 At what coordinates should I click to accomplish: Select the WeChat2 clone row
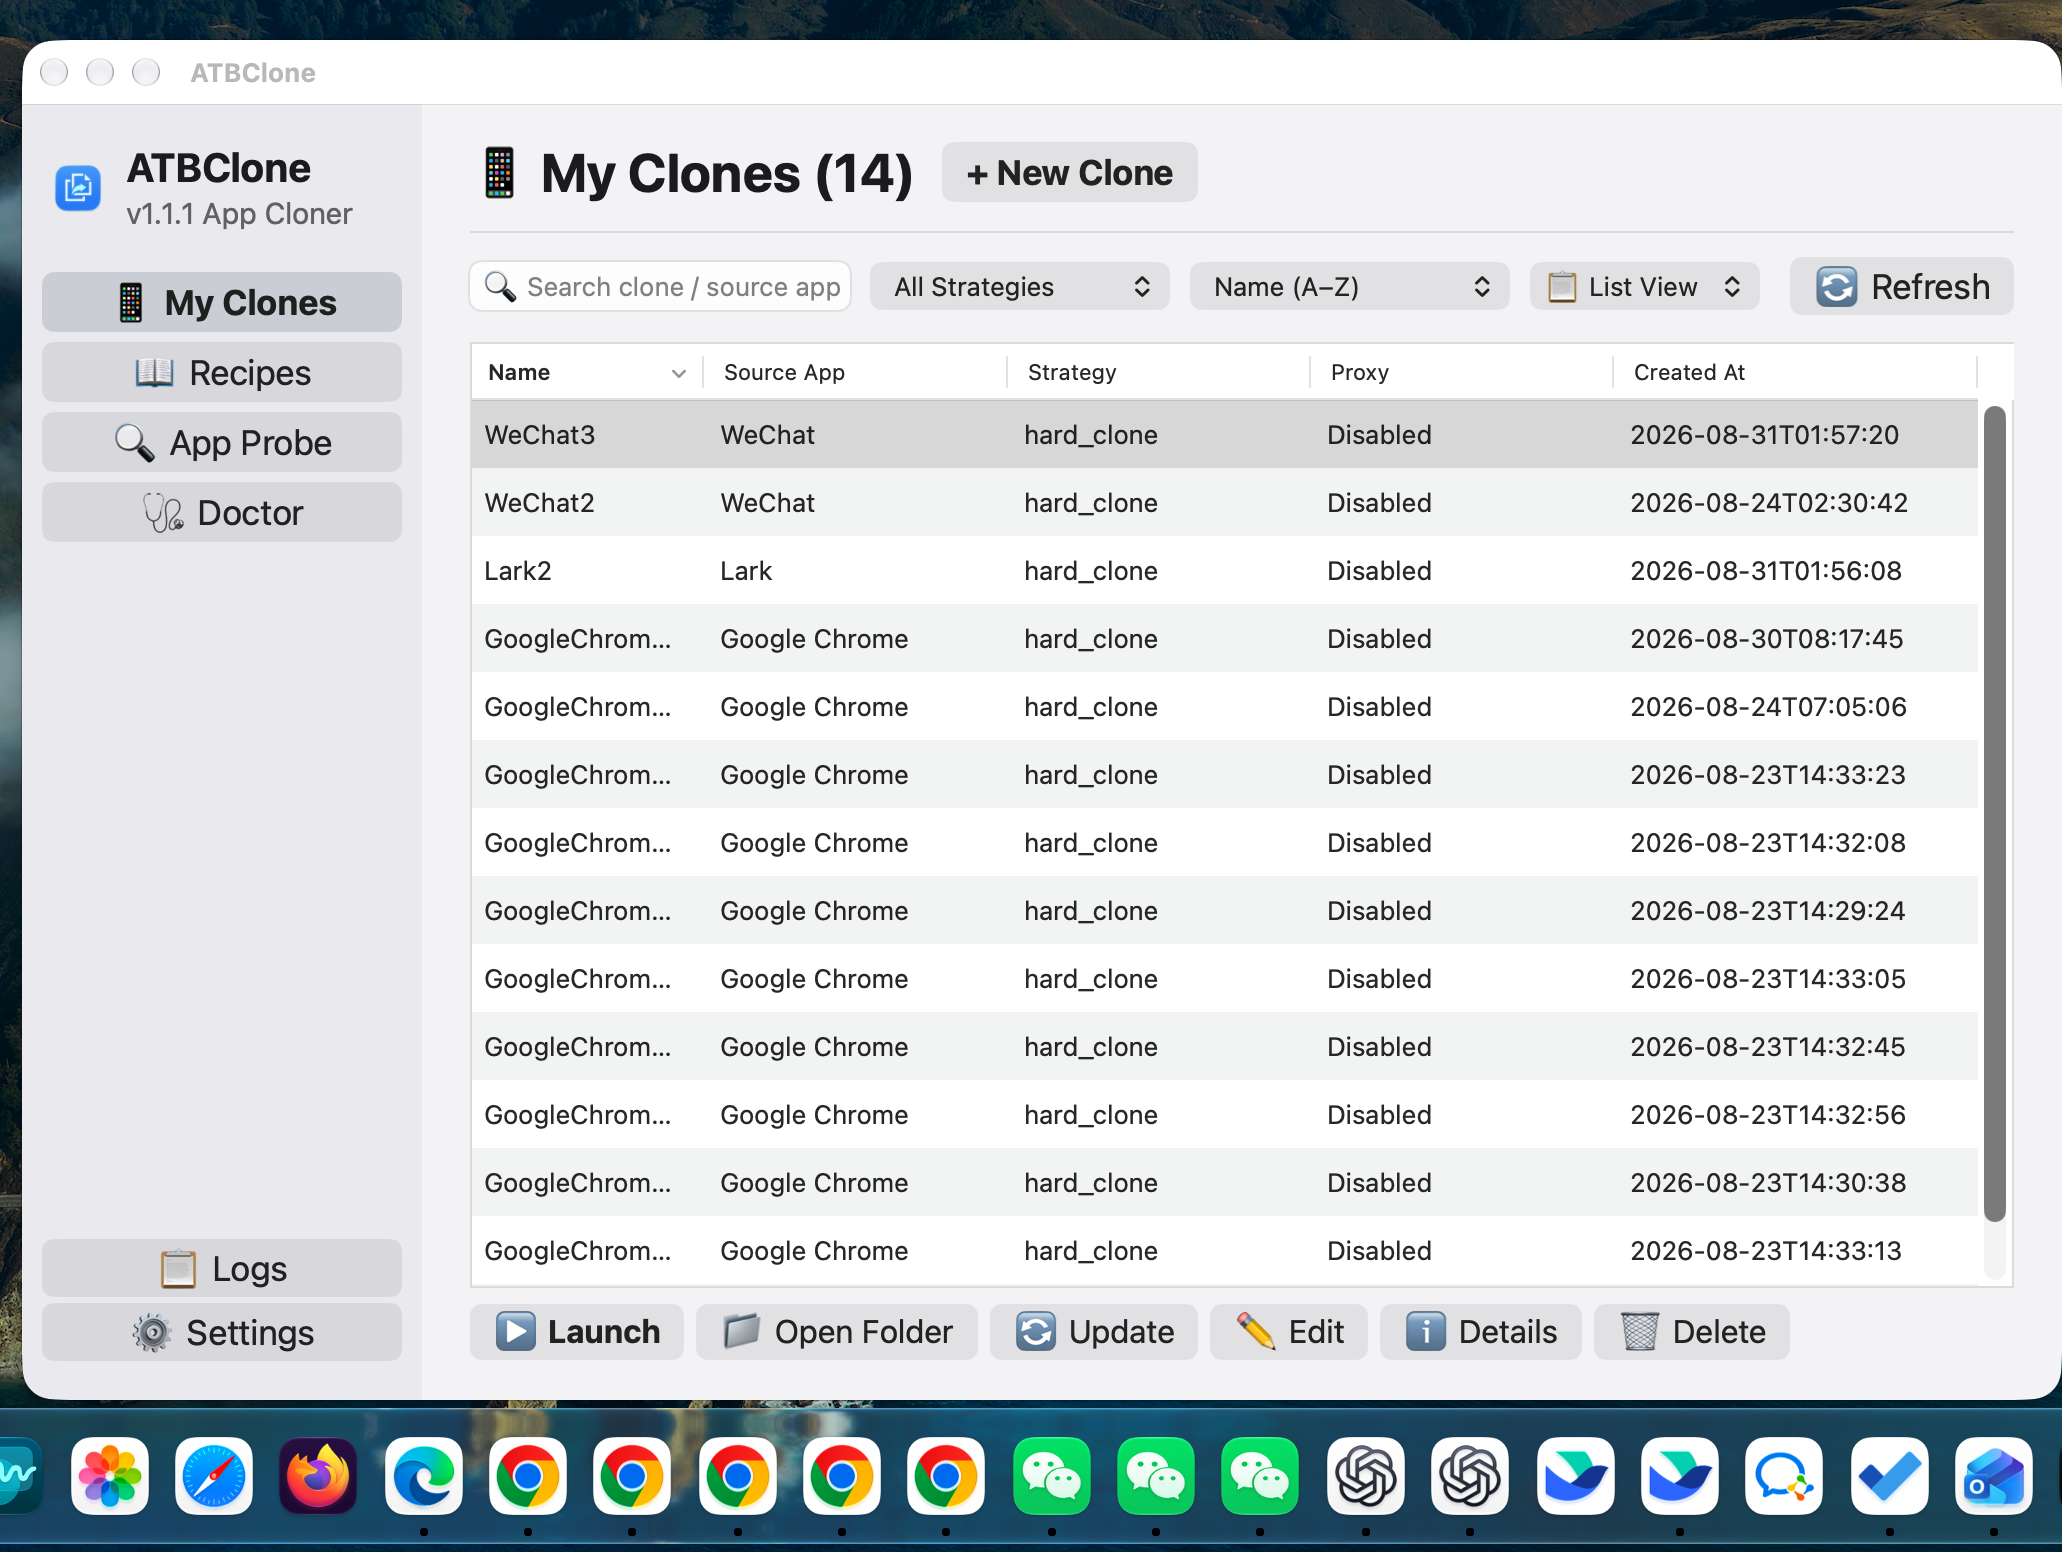(x=1224, y=502)
